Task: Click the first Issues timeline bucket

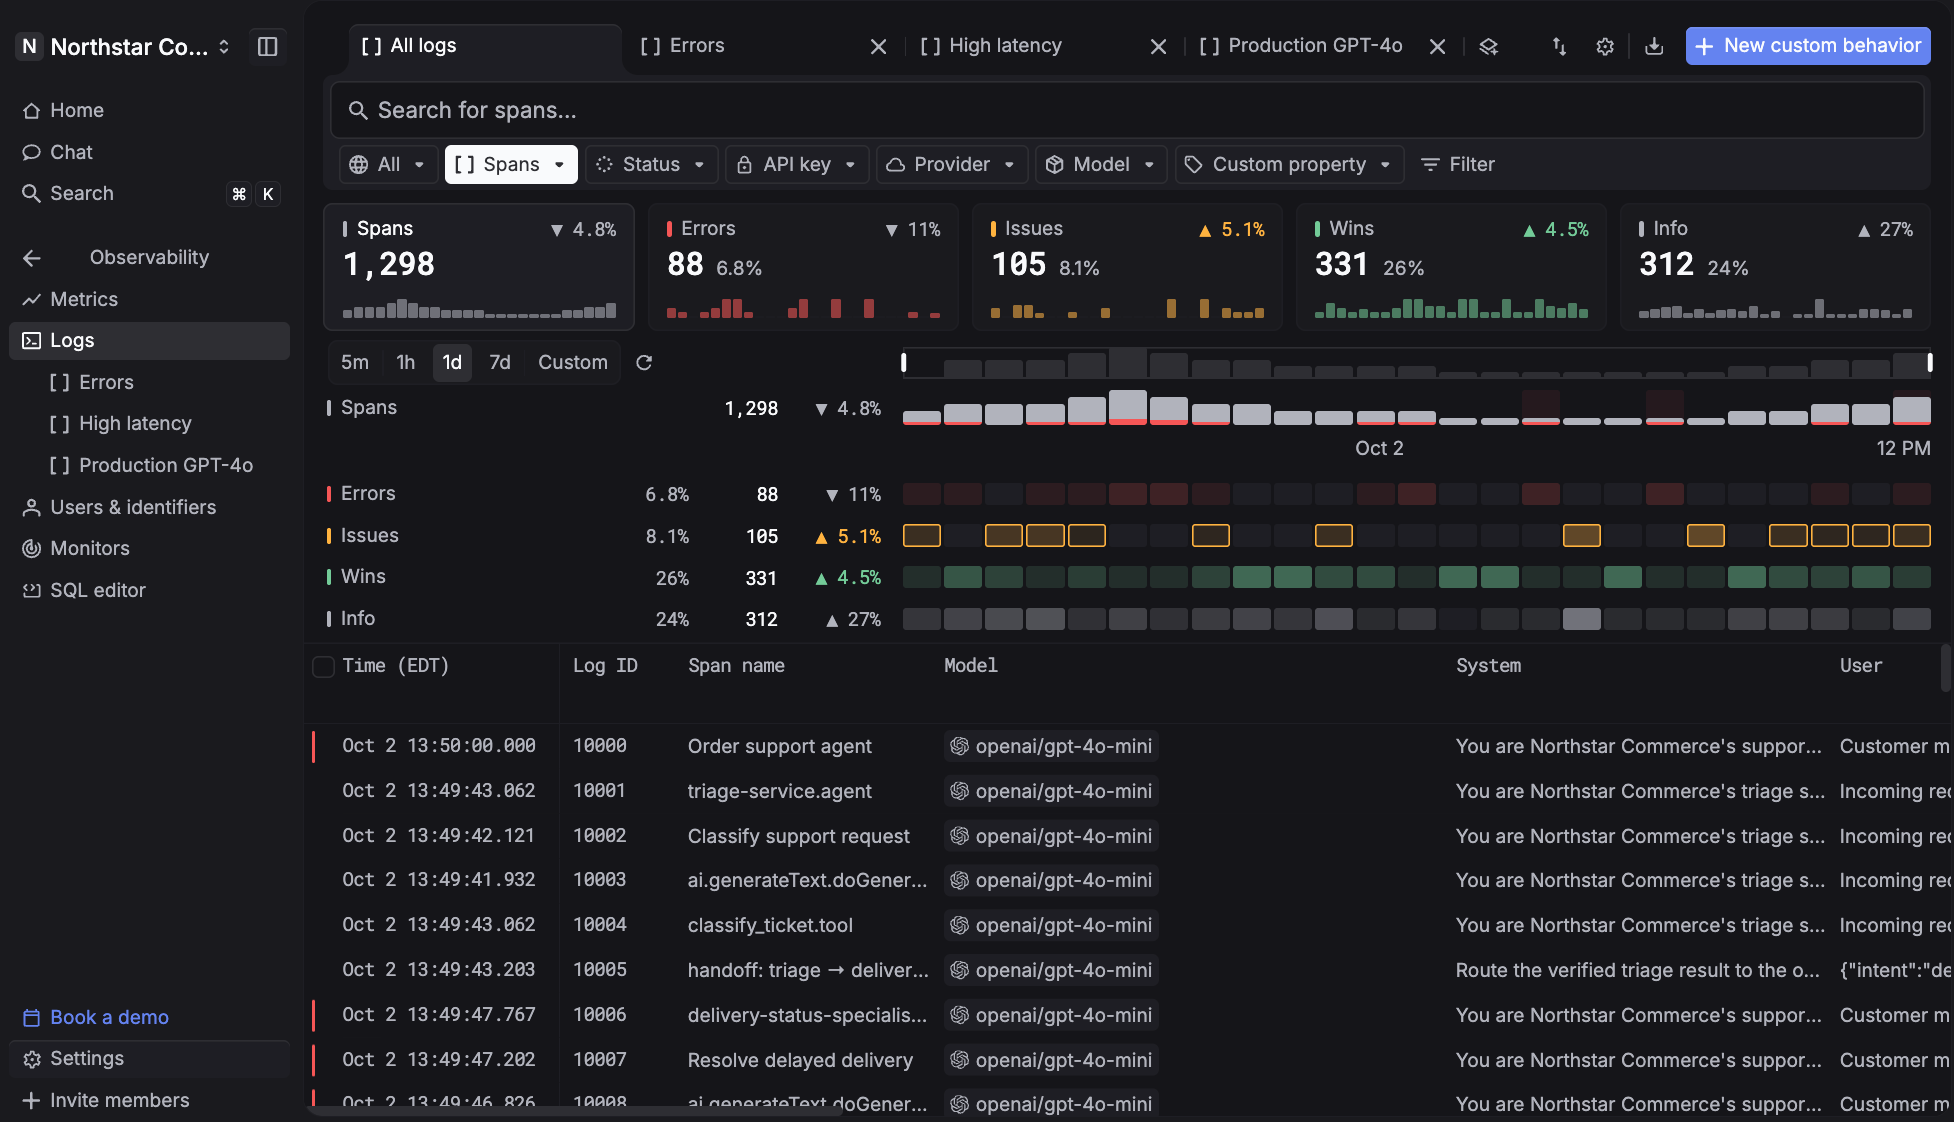Action: pyautogui.click(x=921, y=536)
